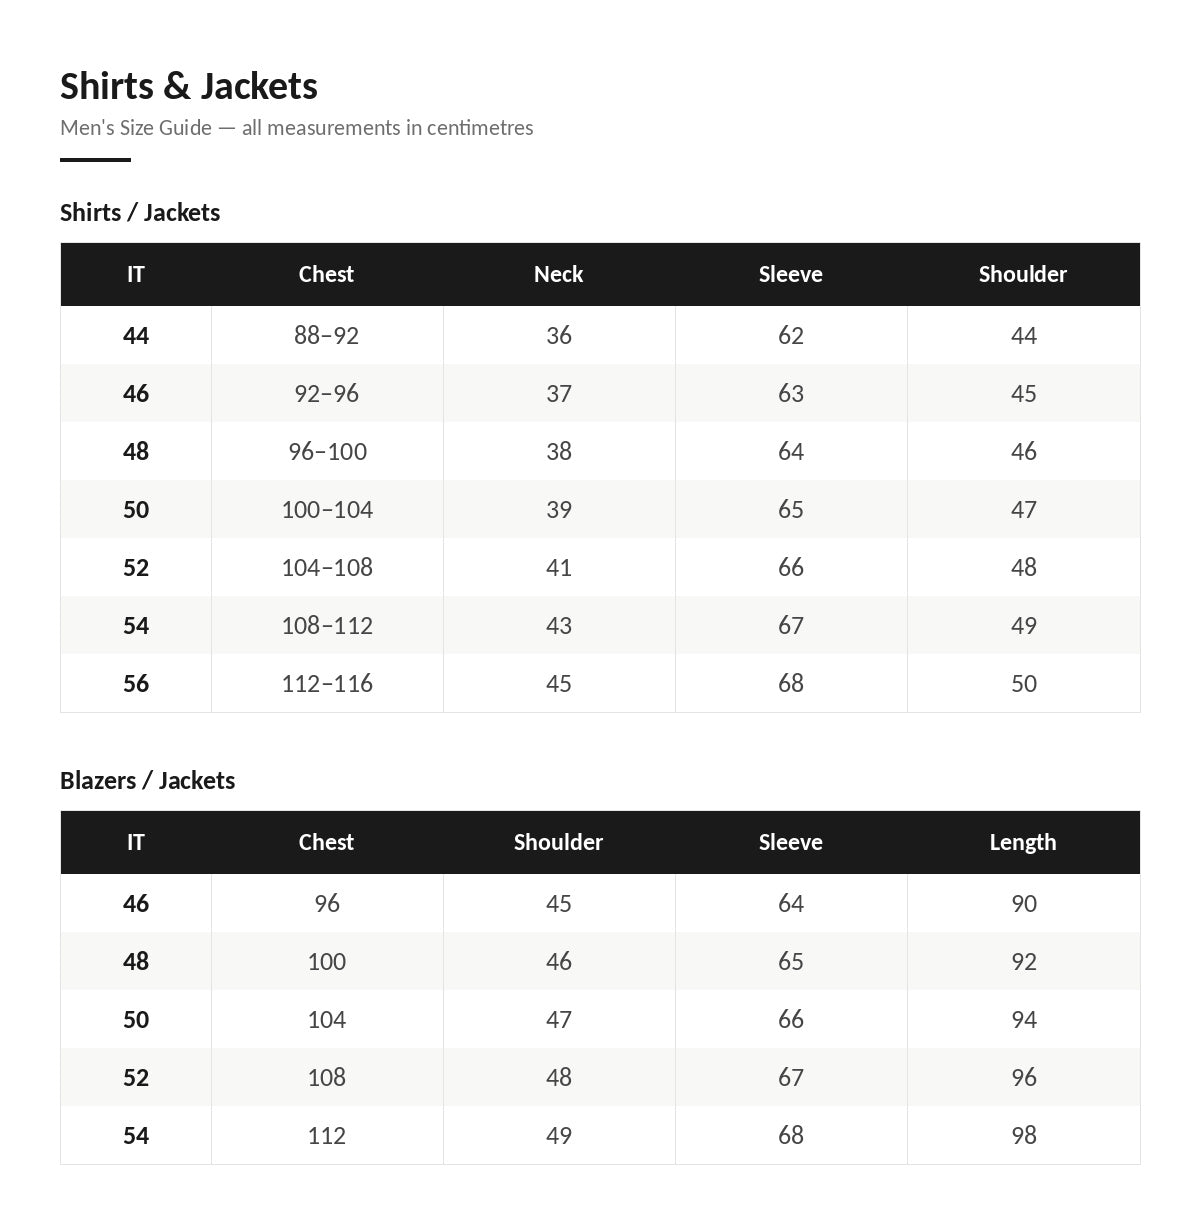Click IT size 52 in Blazers table
Screen dimensions: 1200x1224
click(136, 1077)
